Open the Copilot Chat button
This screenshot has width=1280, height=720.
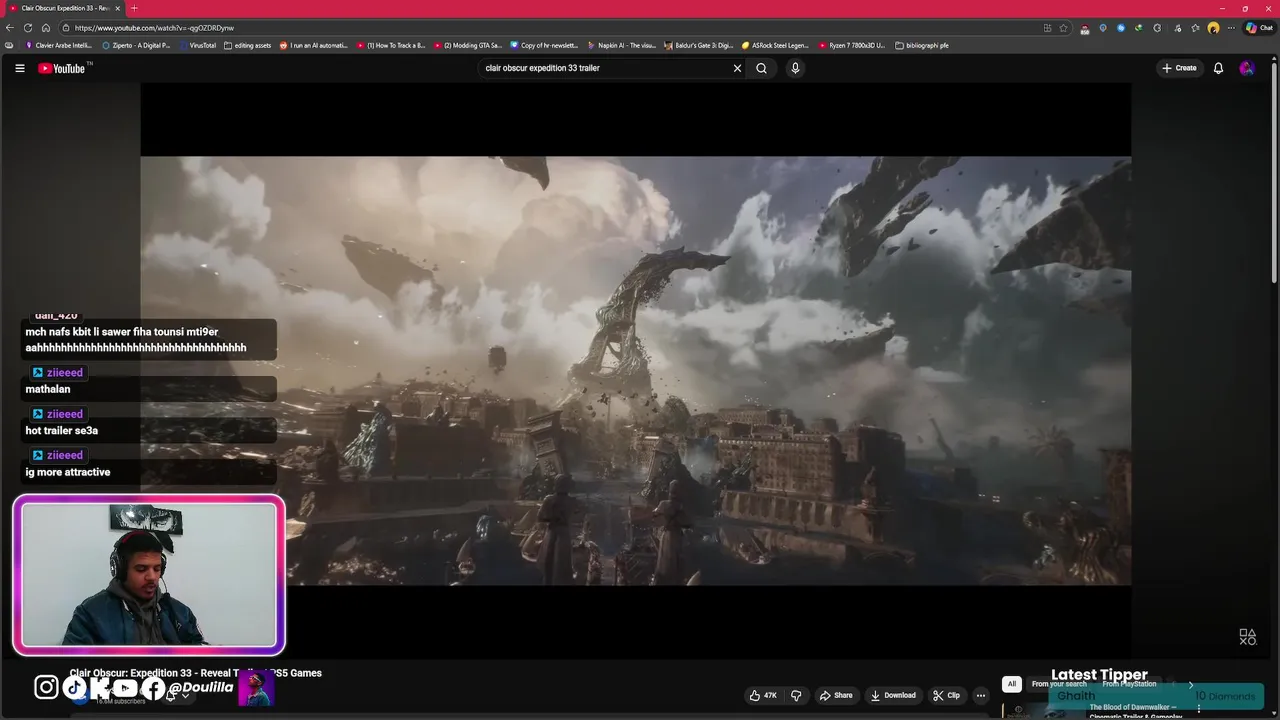coord(1258,28)
